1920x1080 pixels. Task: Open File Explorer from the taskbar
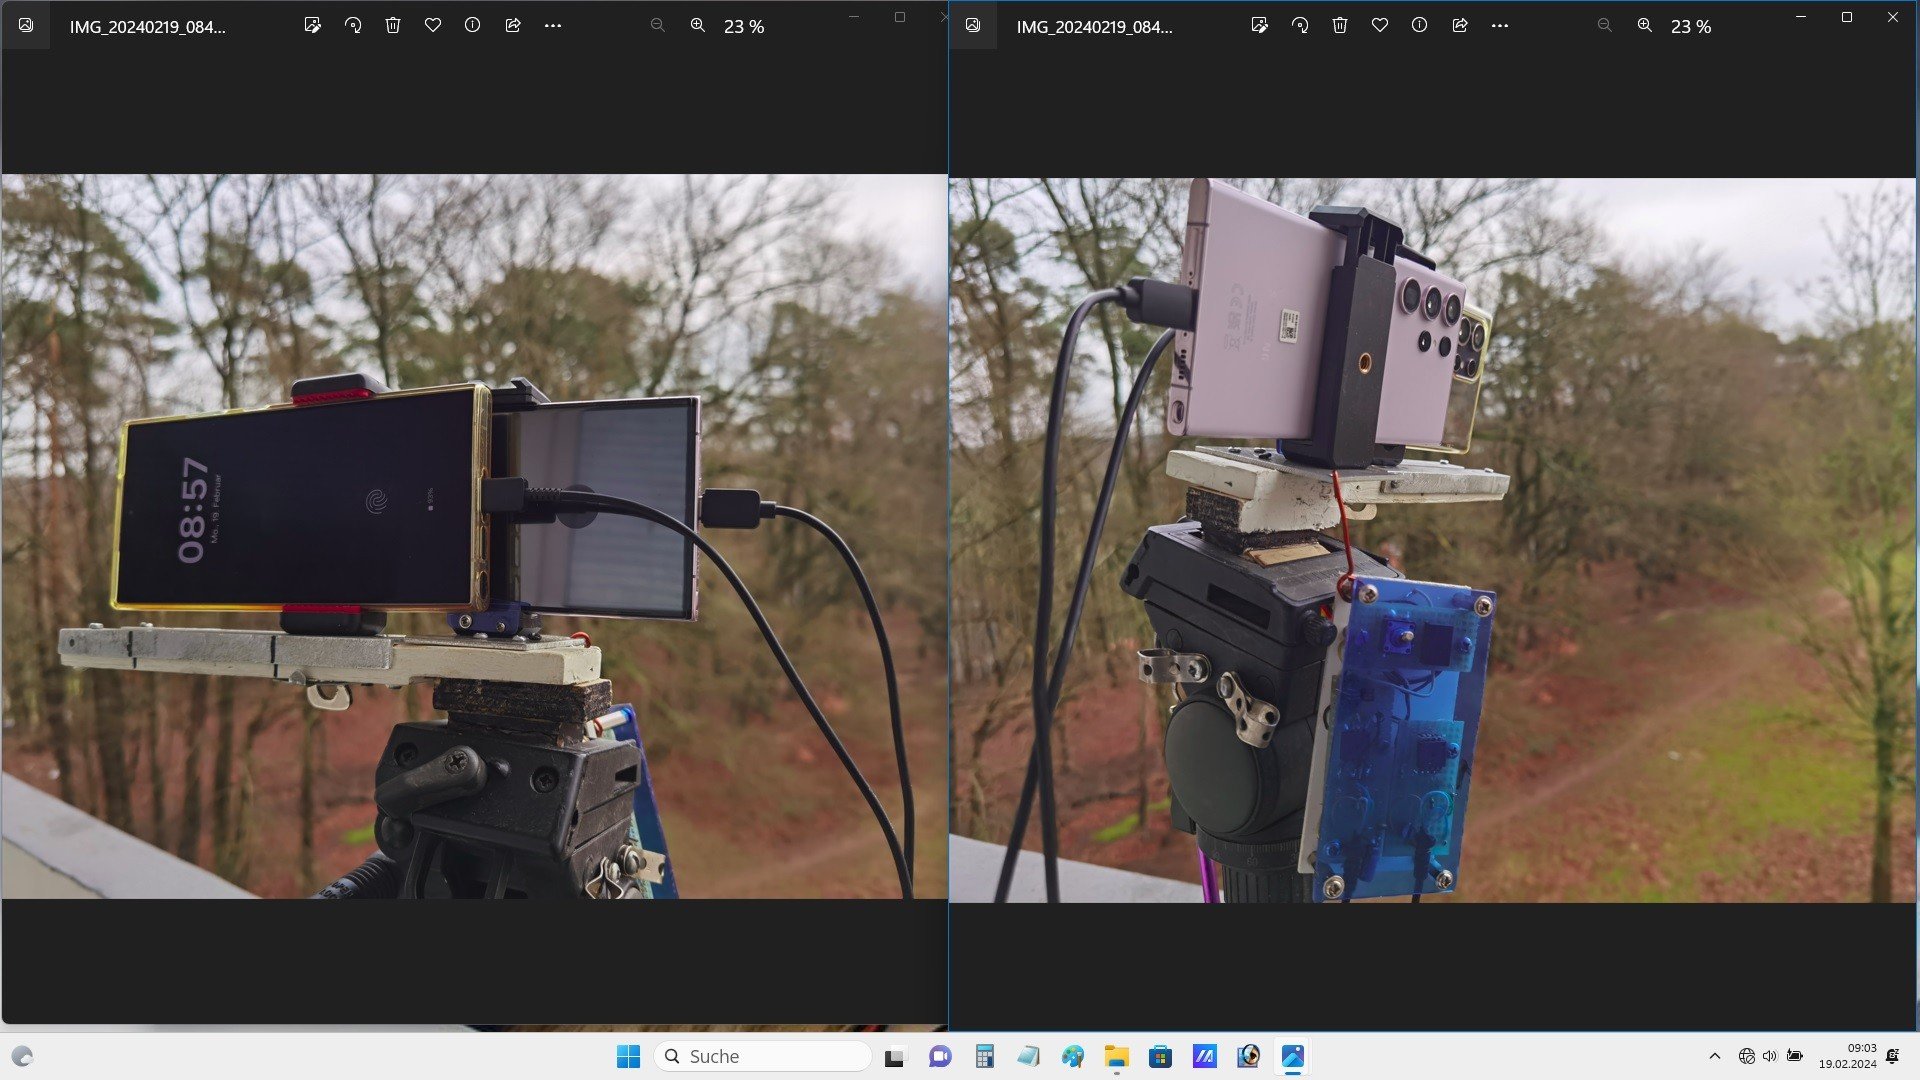pos(1116,1056)
